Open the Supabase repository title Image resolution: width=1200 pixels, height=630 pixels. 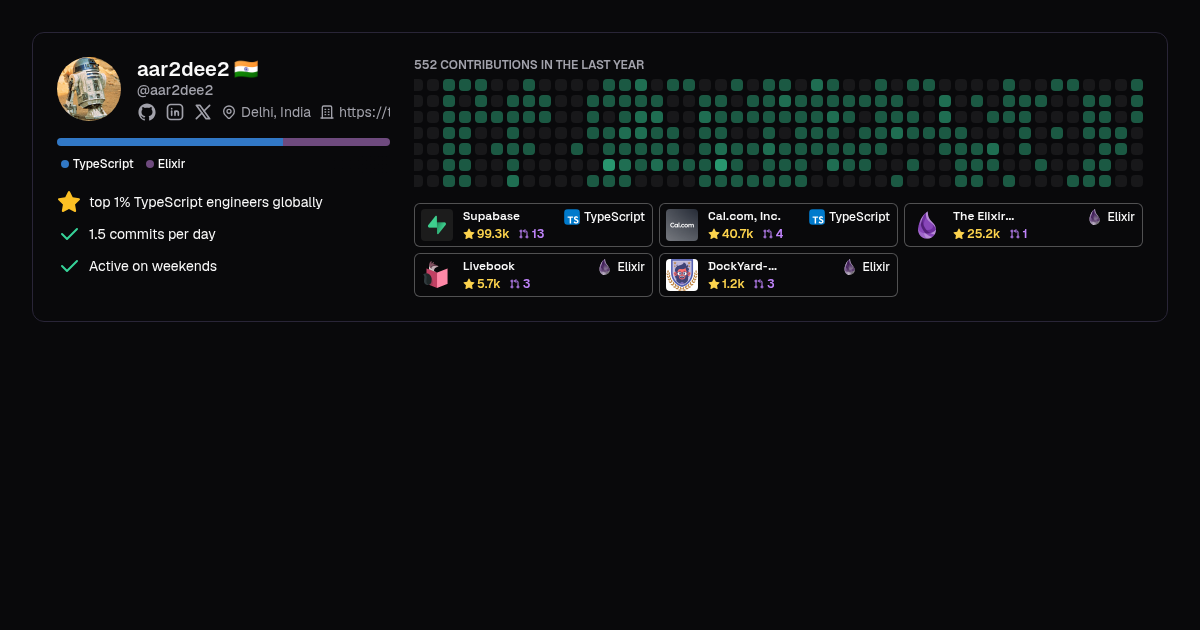491,216
